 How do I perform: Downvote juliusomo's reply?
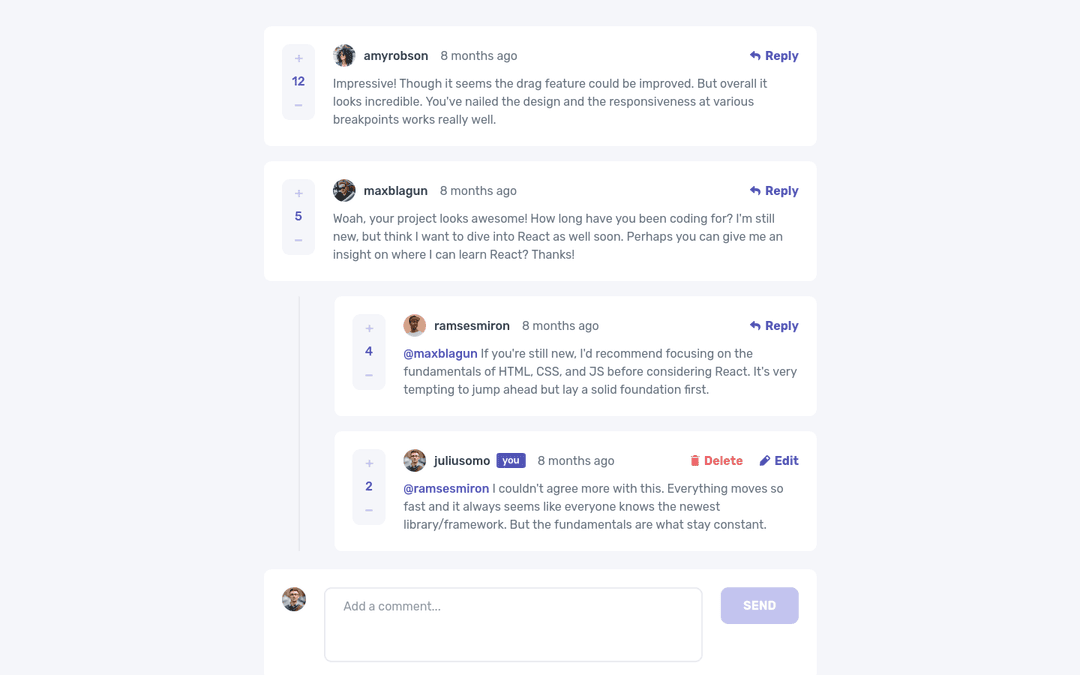(369, 510)
